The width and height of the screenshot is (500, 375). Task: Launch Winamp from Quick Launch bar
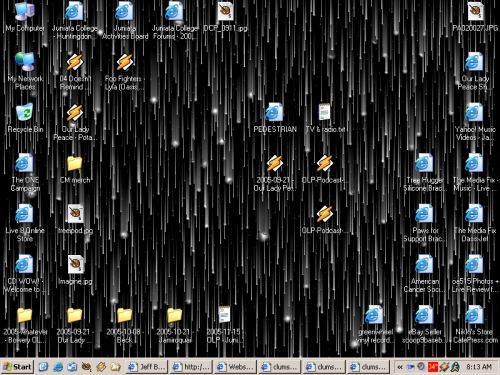tap(101, 367)
